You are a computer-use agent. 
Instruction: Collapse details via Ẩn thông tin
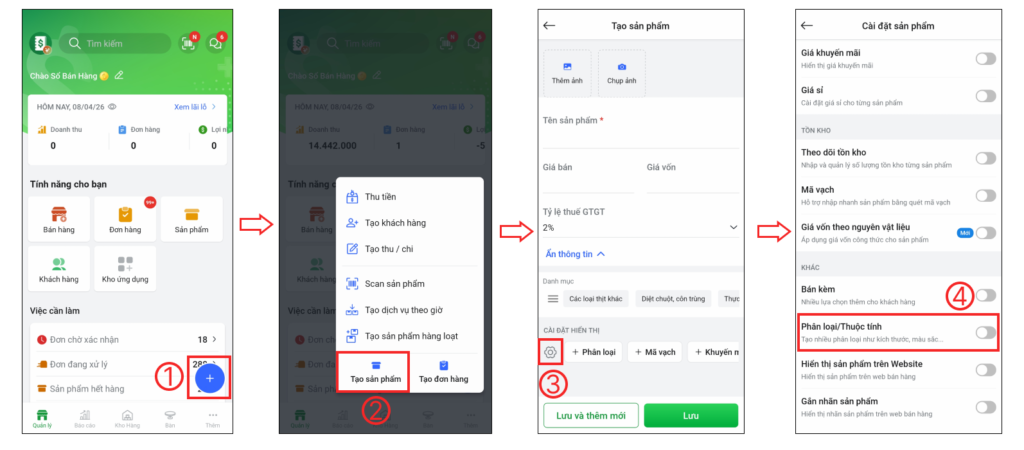tap(574, 254)
